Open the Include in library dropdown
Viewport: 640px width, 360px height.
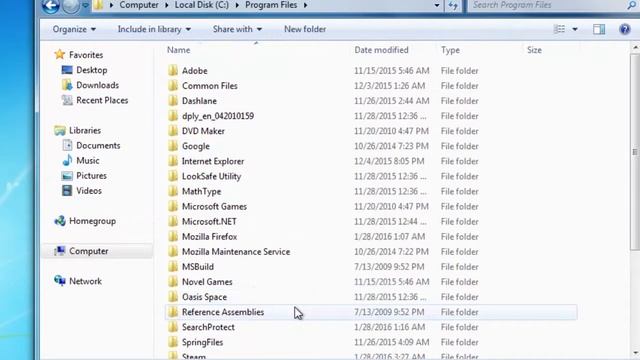[x=154, y=29]
